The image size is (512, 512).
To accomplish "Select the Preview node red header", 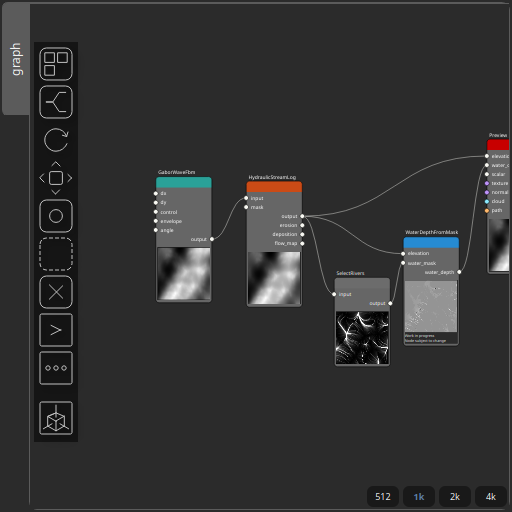I will (498, 145).
